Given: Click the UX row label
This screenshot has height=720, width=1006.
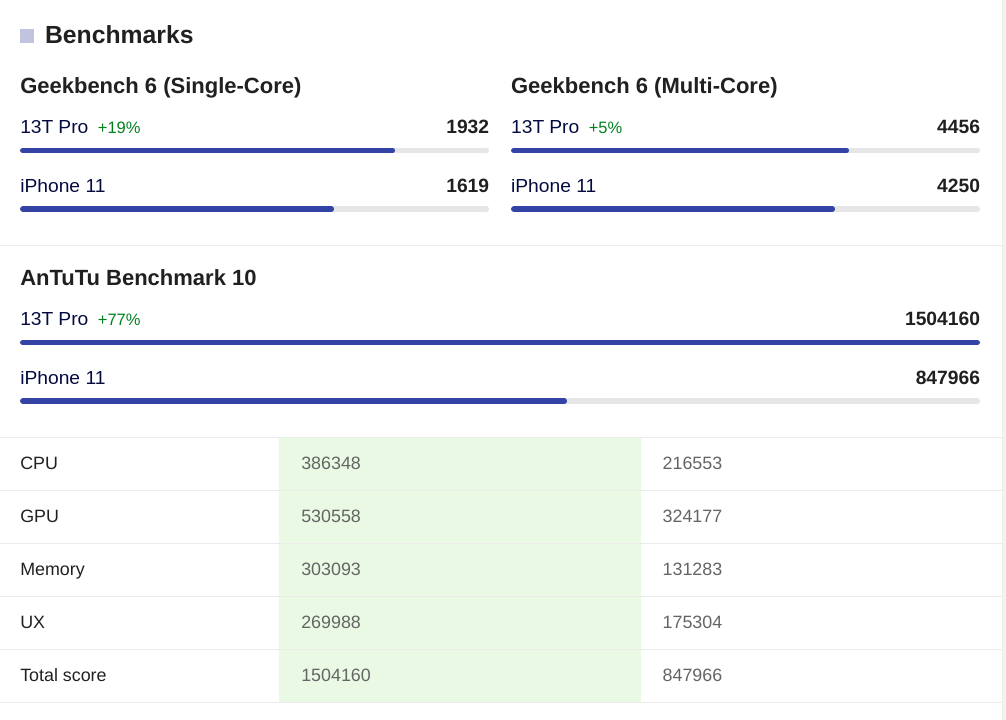Looking at the screenshot, I should point(33,622).
